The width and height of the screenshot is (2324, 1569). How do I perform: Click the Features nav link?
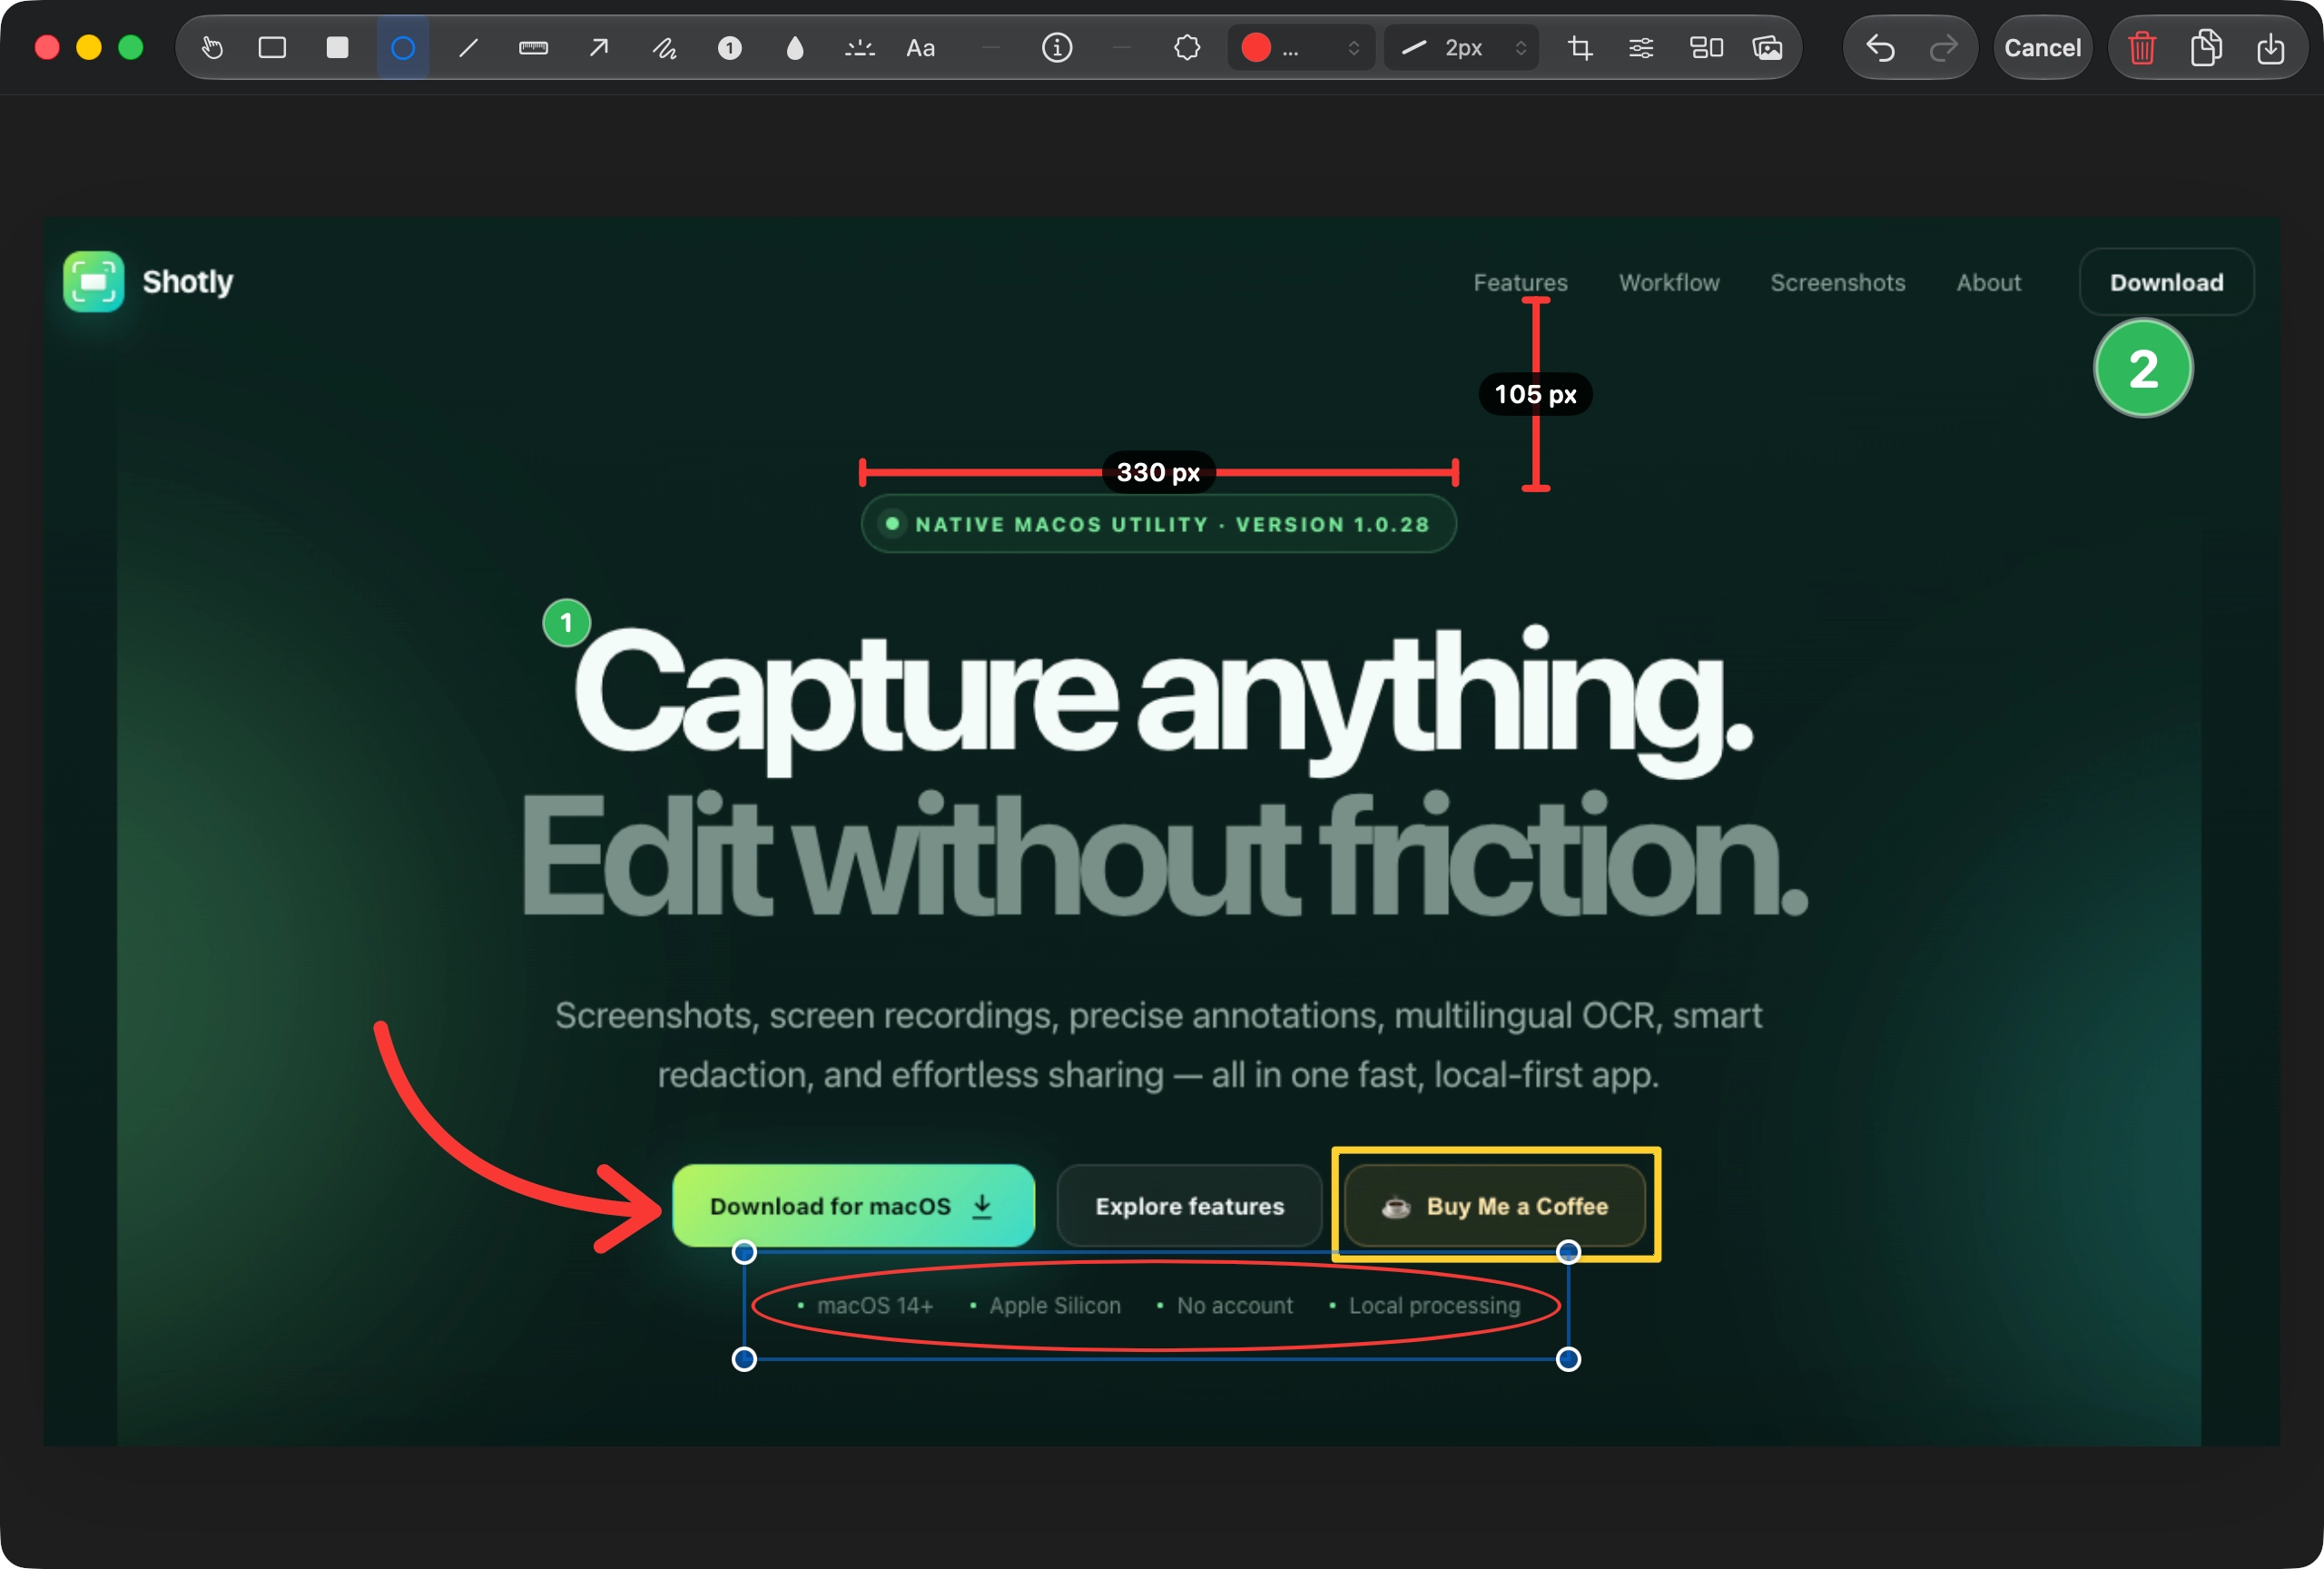[x=1520, y=282]
